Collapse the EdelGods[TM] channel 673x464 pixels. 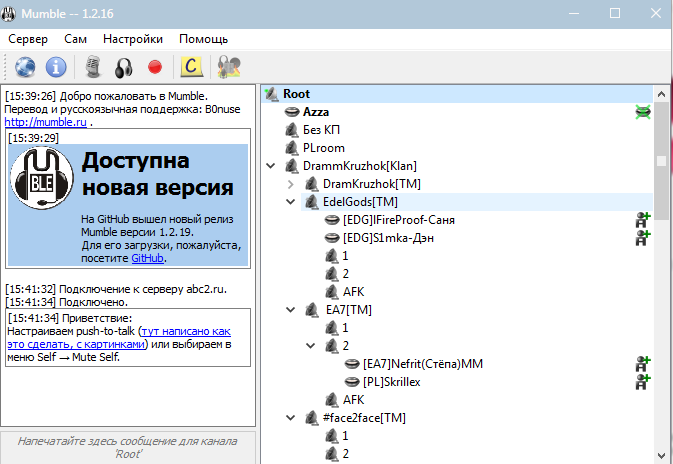(x=291, y=202)
